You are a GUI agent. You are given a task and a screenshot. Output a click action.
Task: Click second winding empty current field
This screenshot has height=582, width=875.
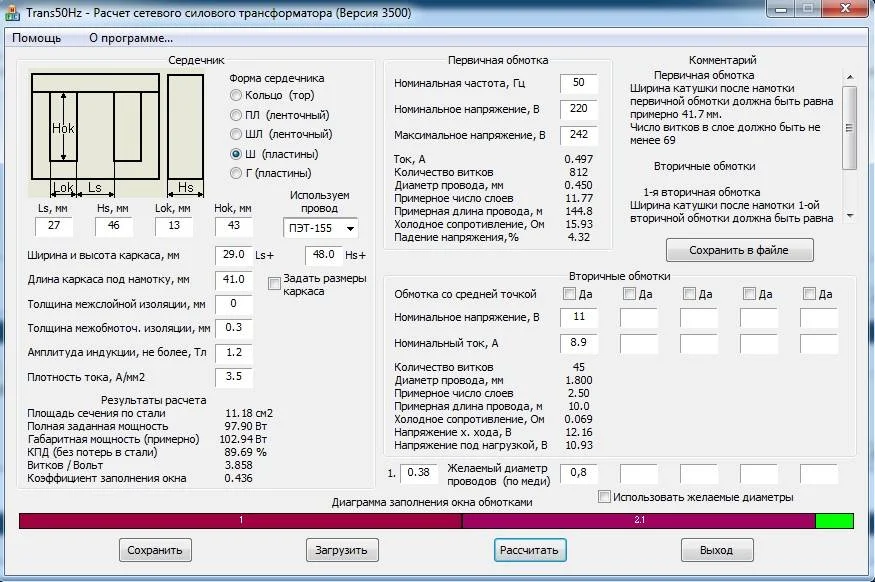[x=639, y=343]
